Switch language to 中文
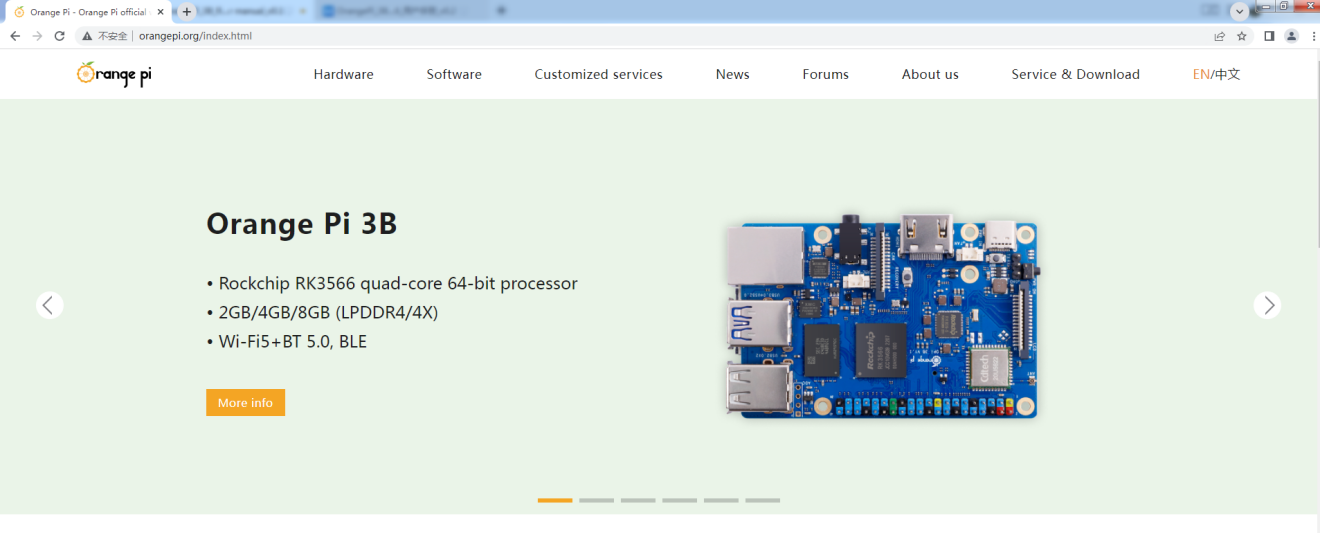 coord(1228,74)
